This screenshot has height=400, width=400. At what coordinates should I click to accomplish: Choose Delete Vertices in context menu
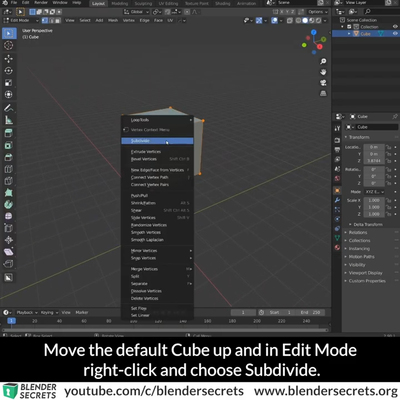pyautogui.click(x=157, y=298)
